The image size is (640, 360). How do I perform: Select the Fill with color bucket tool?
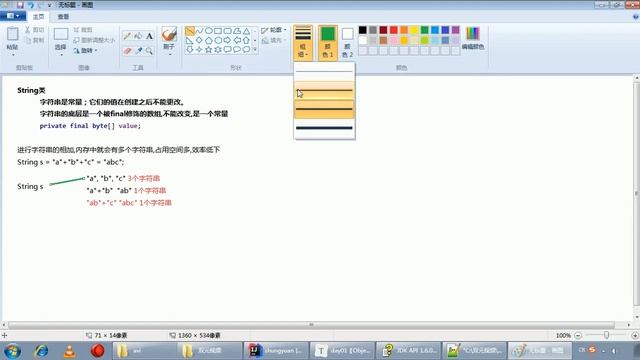(x=138, y=36)
